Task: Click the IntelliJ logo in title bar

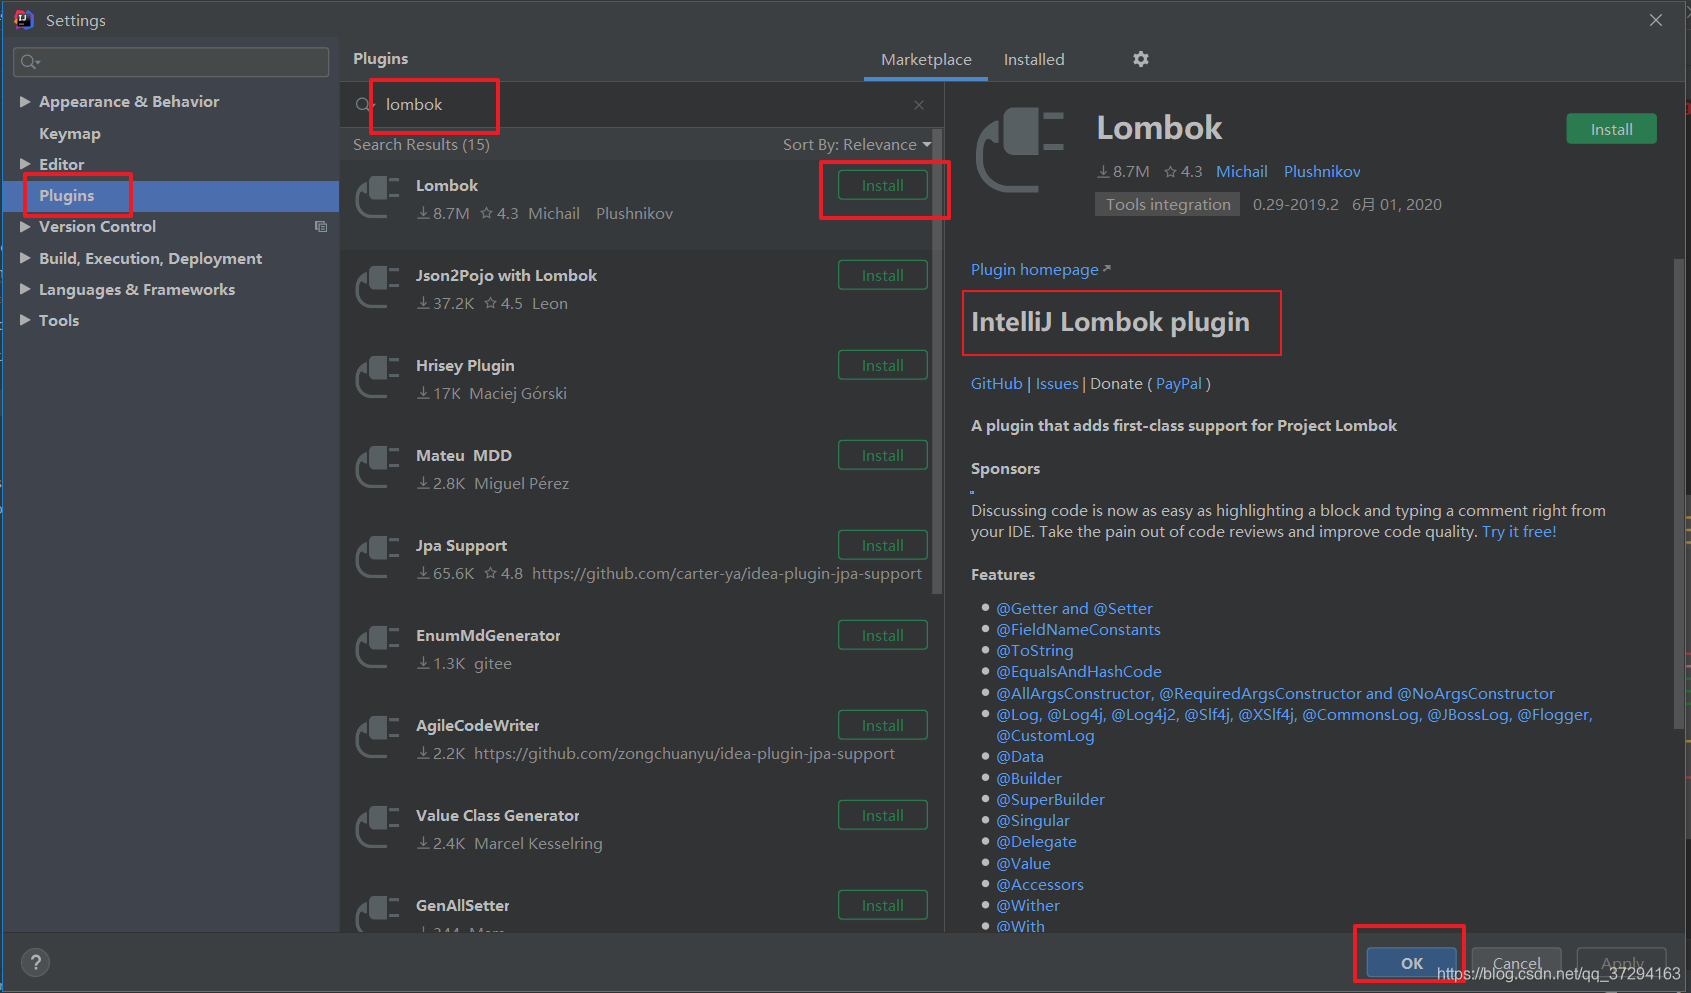Action: (x=23, y=19)
